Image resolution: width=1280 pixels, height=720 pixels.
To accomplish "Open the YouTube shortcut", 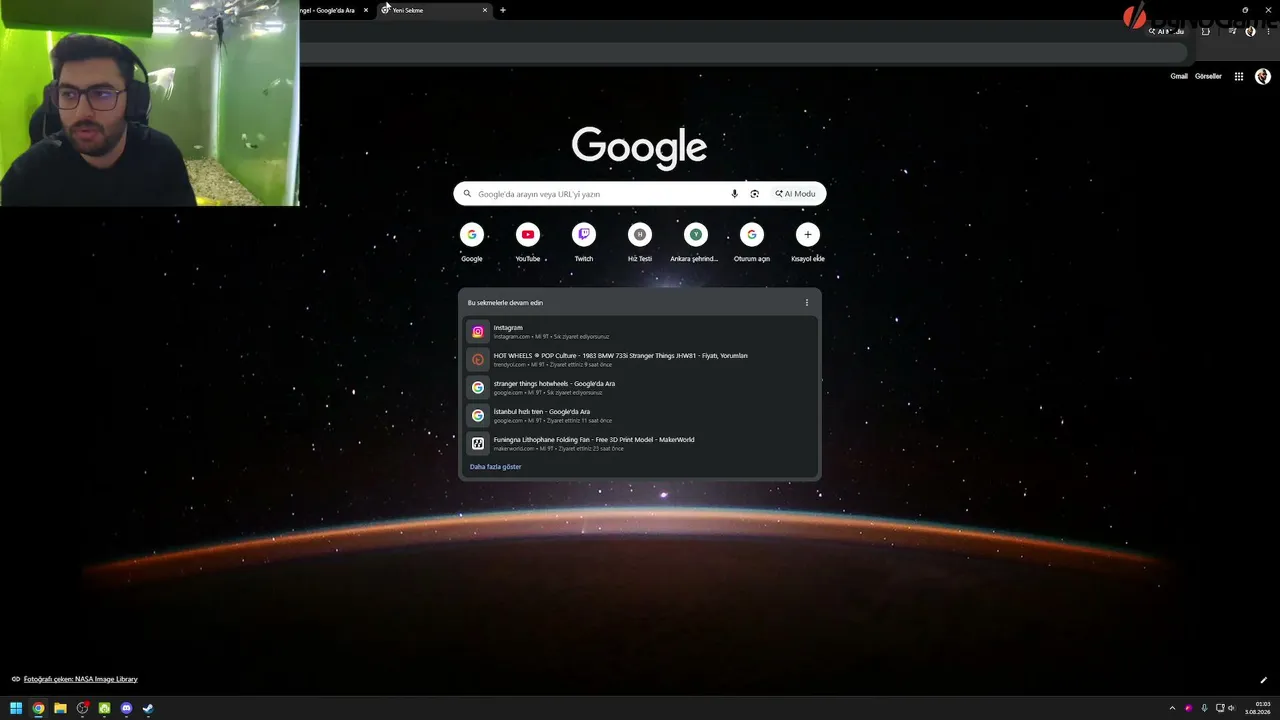I will [528, 242].
